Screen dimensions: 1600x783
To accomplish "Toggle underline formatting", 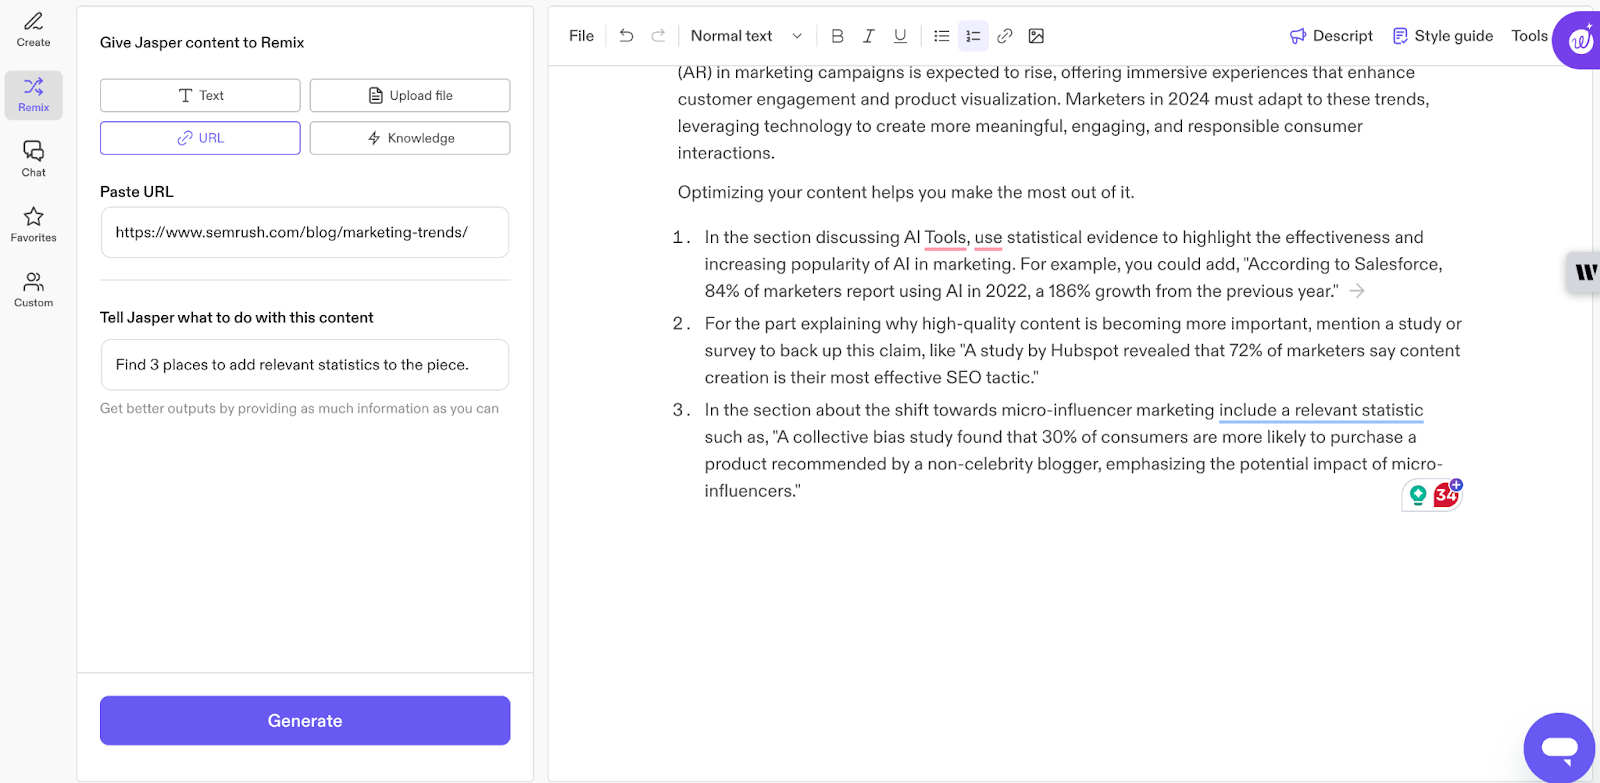I will pyautogui.click(x=900, y=36).
